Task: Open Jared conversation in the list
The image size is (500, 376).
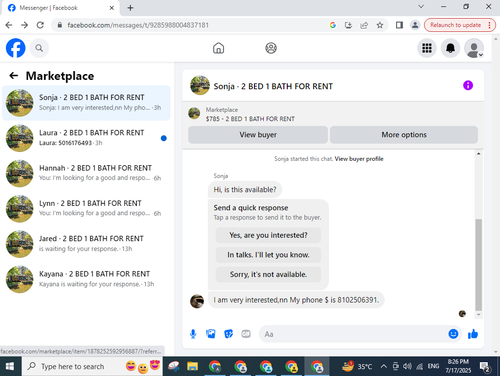Action: click(x=86, y=244)
